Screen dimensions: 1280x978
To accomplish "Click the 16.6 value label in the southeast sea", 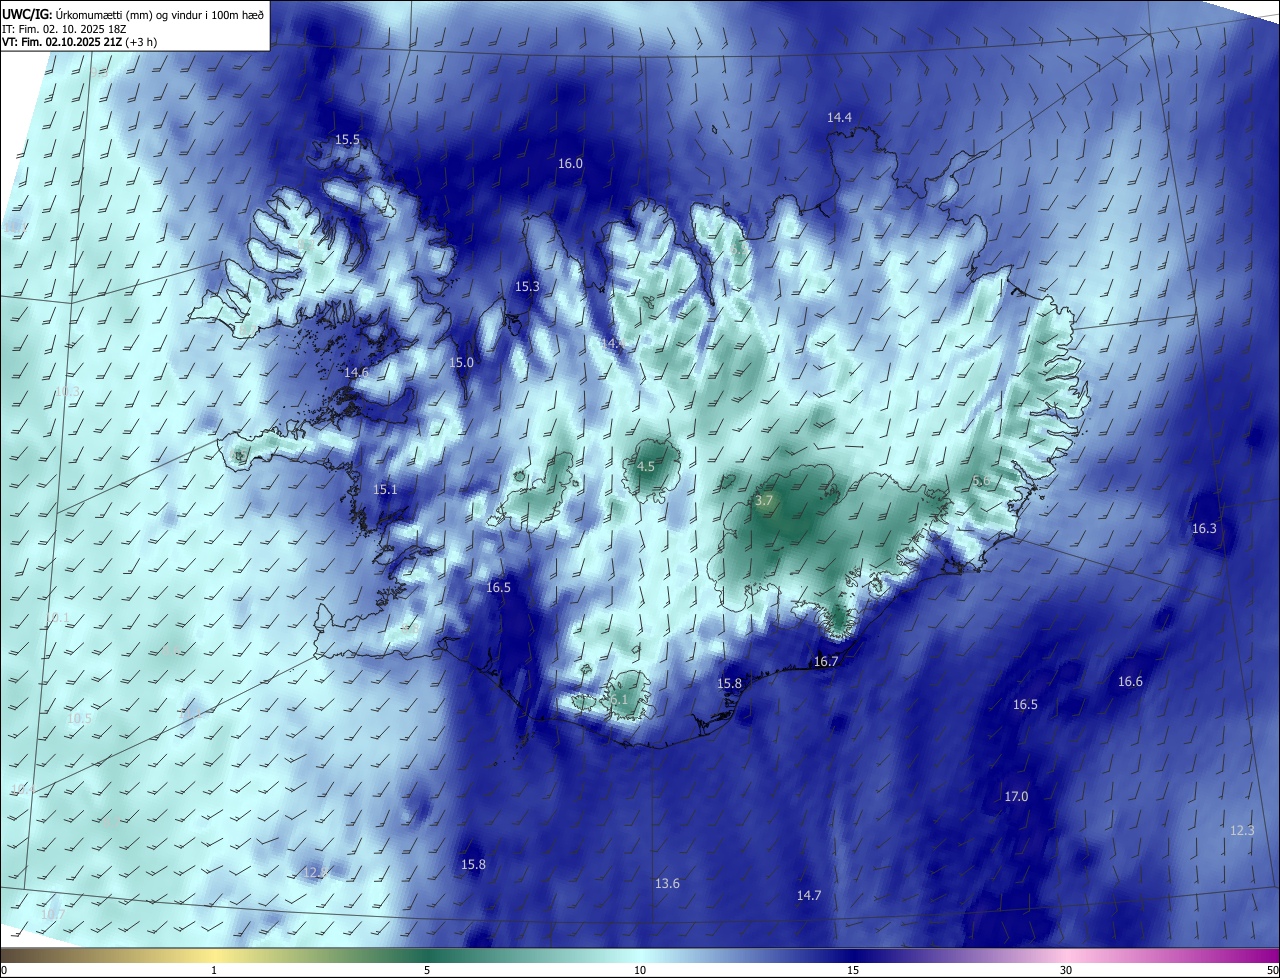I will click(x=1130, y=682).
